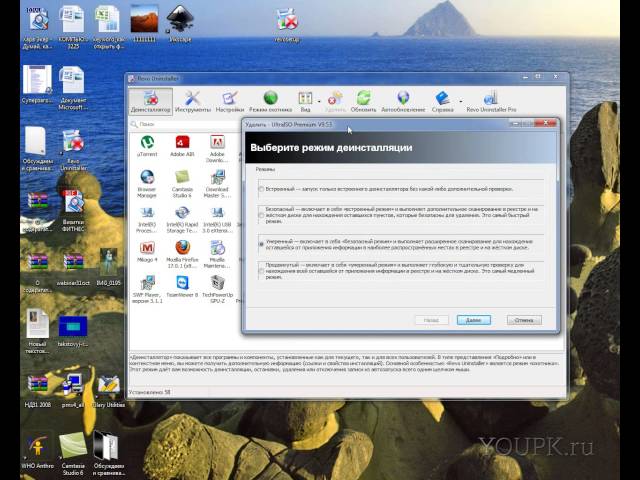Choose the Безопасный uninstall mode
The width and height of the screenshot is (640, 480).
[261, 215]
